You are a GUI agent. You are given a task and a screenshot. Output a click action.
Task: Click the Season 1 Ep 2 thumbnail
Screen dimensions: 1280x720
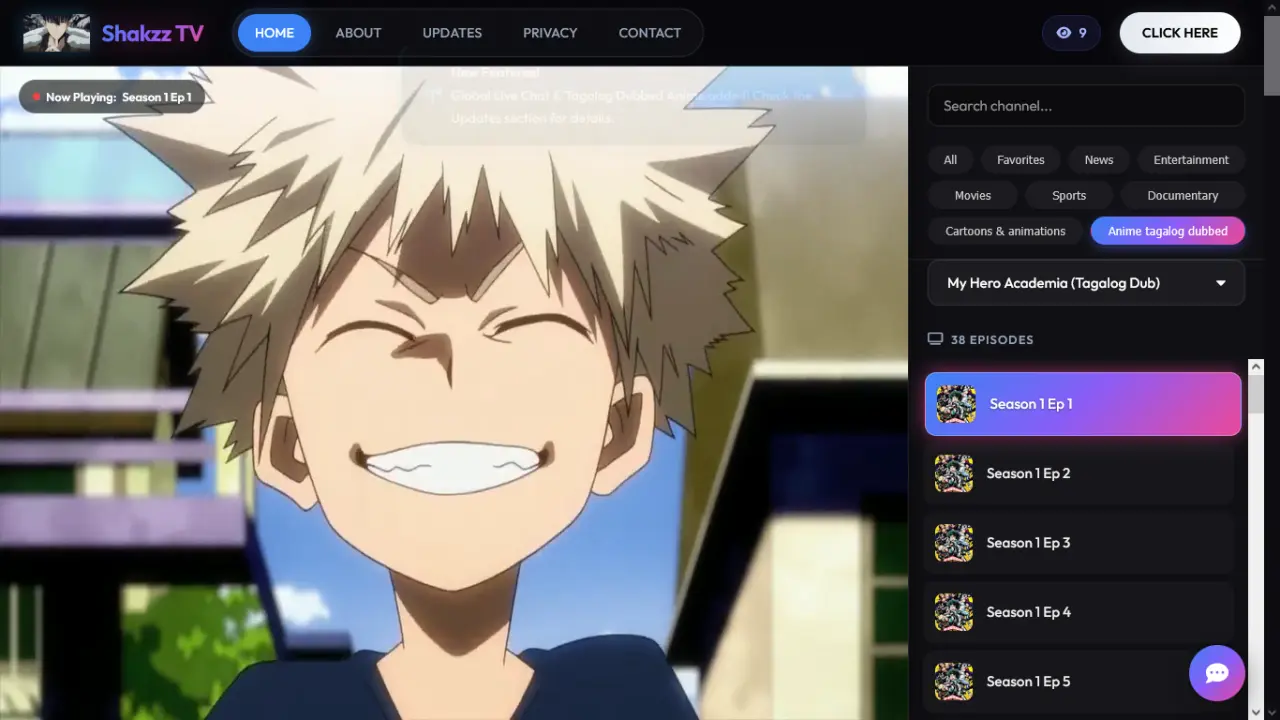(x=954, y=474)
